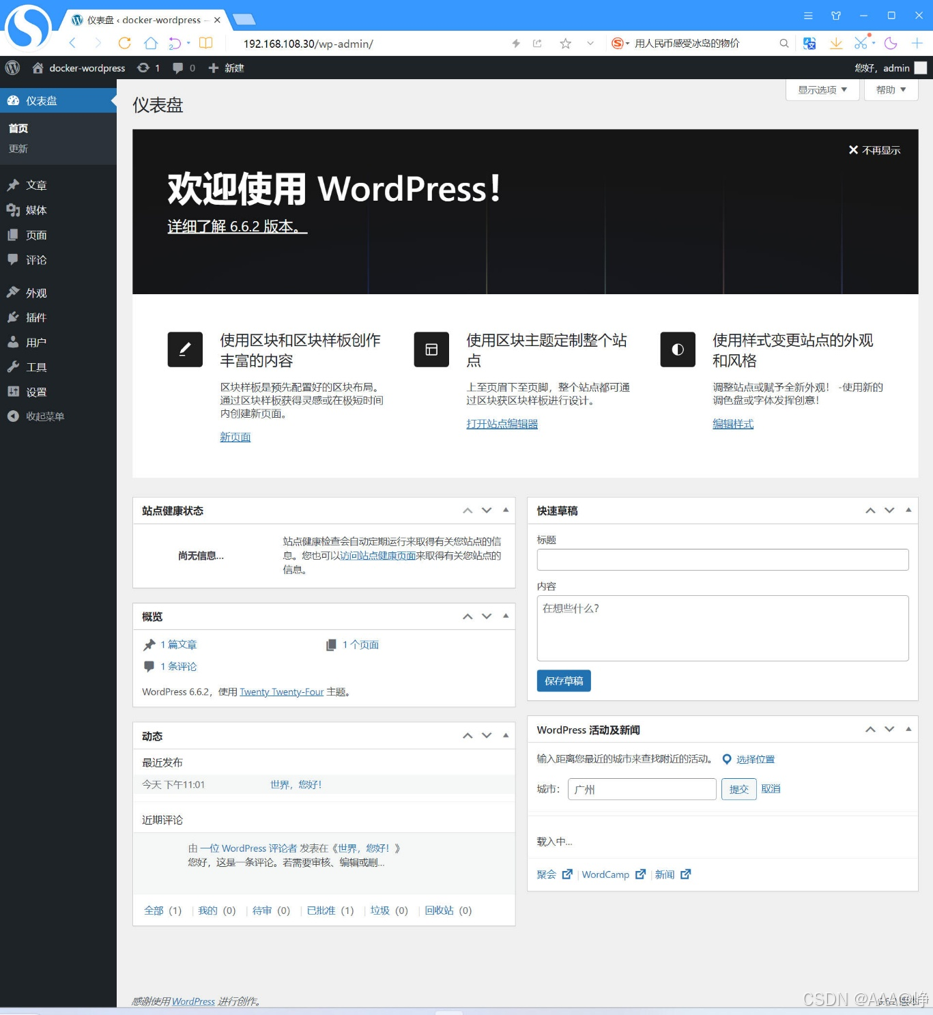Screen dimensions: 933x1015
Task: Open docker-wordpress site home link
Action: pos(78,68)
